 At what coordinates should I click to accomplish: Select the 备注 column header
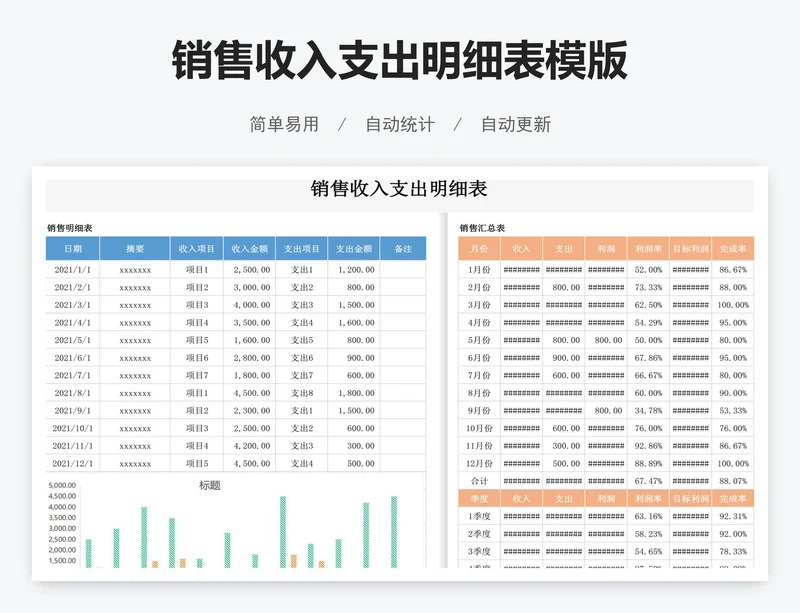point(403,249)
